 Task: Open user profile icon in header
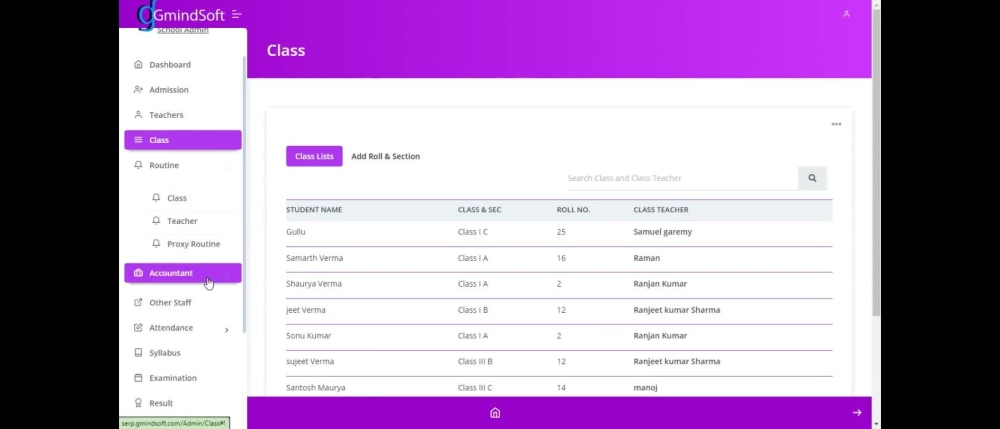(x=846, y=13)
